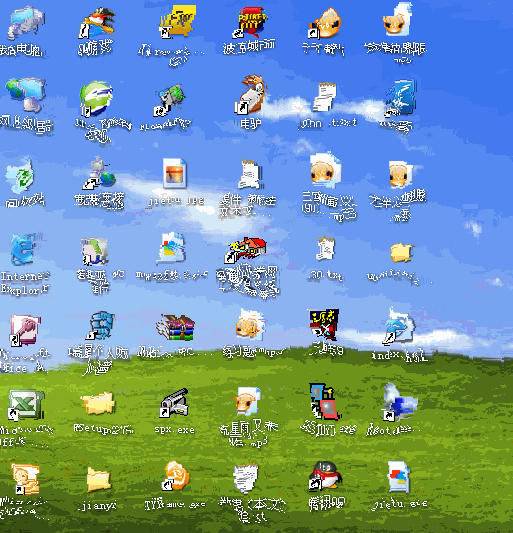This screenshot has height=533, width=513.
Task: Select the green globe browser shortcut
Action: point(97,99)
